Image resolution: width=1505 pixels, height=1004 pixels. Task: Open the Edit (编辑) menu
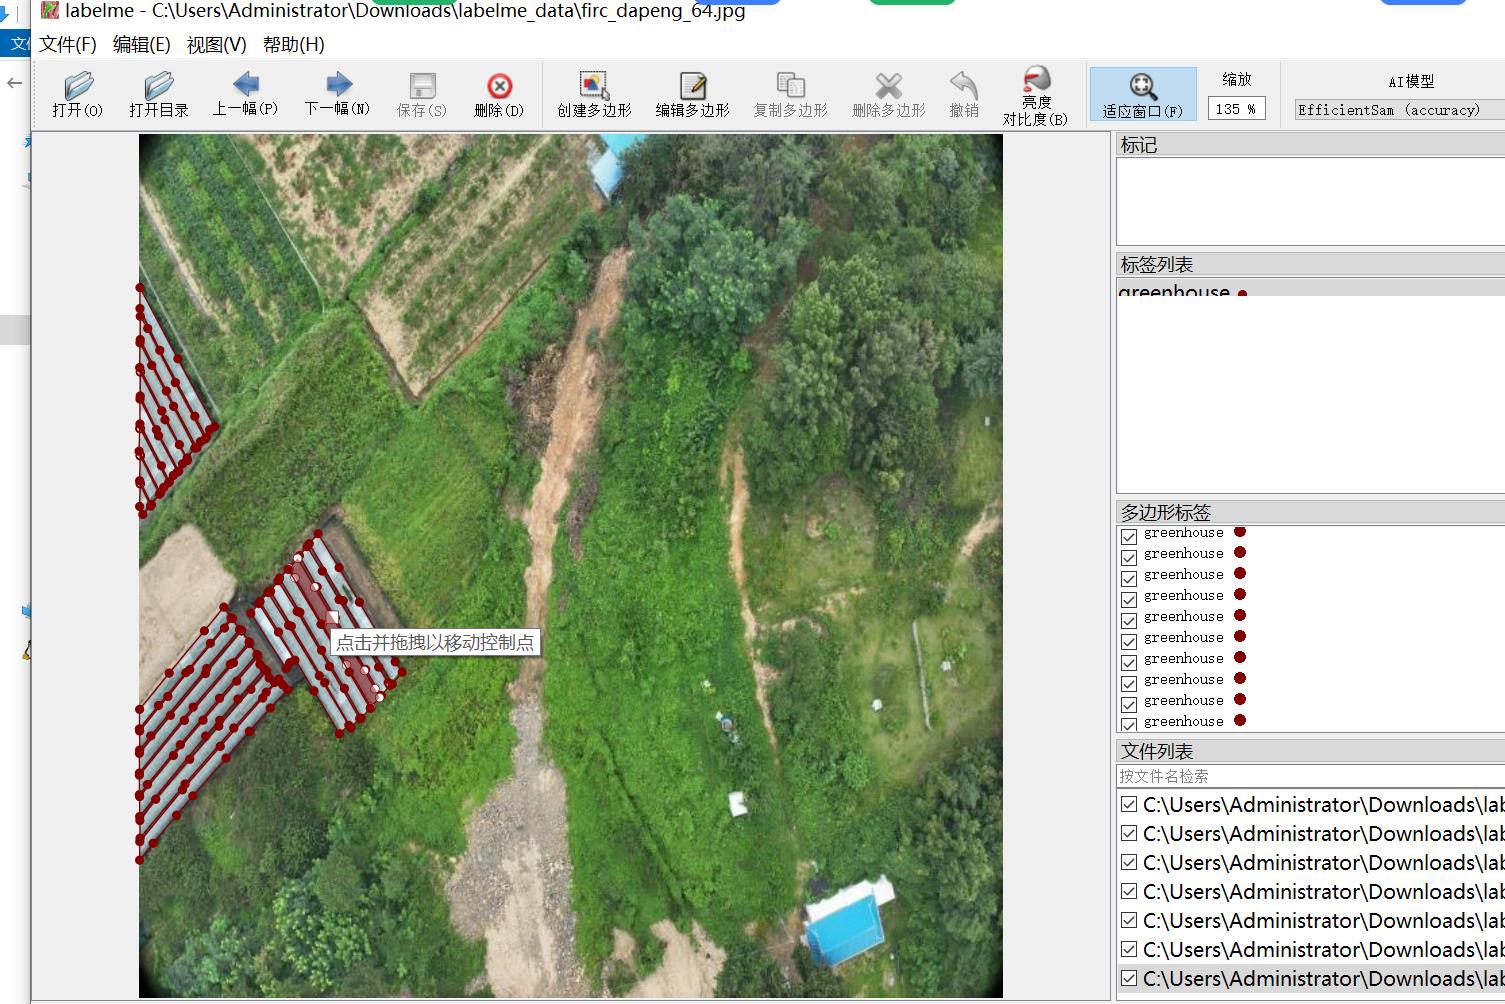[x=141, y=45]
